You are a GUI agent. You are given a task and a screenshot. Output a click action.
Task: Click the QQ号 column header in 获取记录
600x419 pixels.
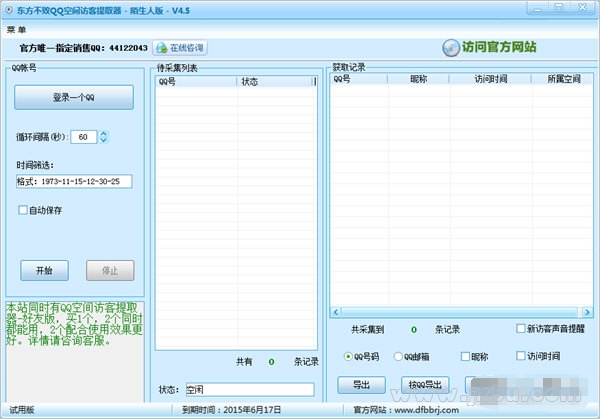coord(359,79)
